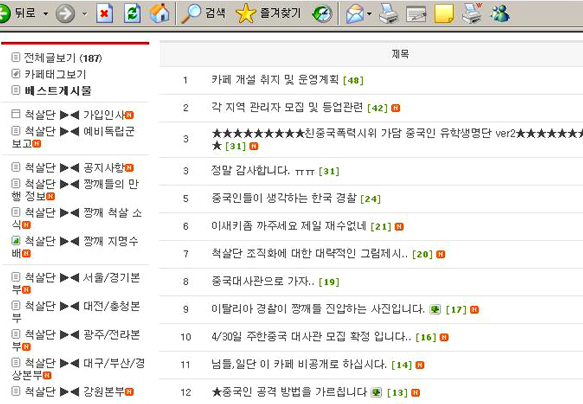Select 전체글보기 (187) in sidebar
The width and height of the screenshot is (583, 404).
coord(63,58)
